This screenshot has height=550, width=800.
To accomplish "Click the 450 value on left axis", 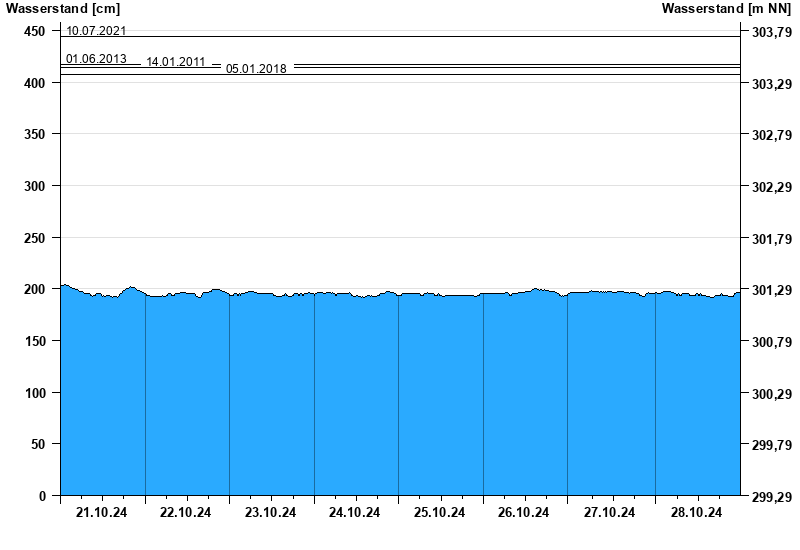I will [x=34, y=31].
